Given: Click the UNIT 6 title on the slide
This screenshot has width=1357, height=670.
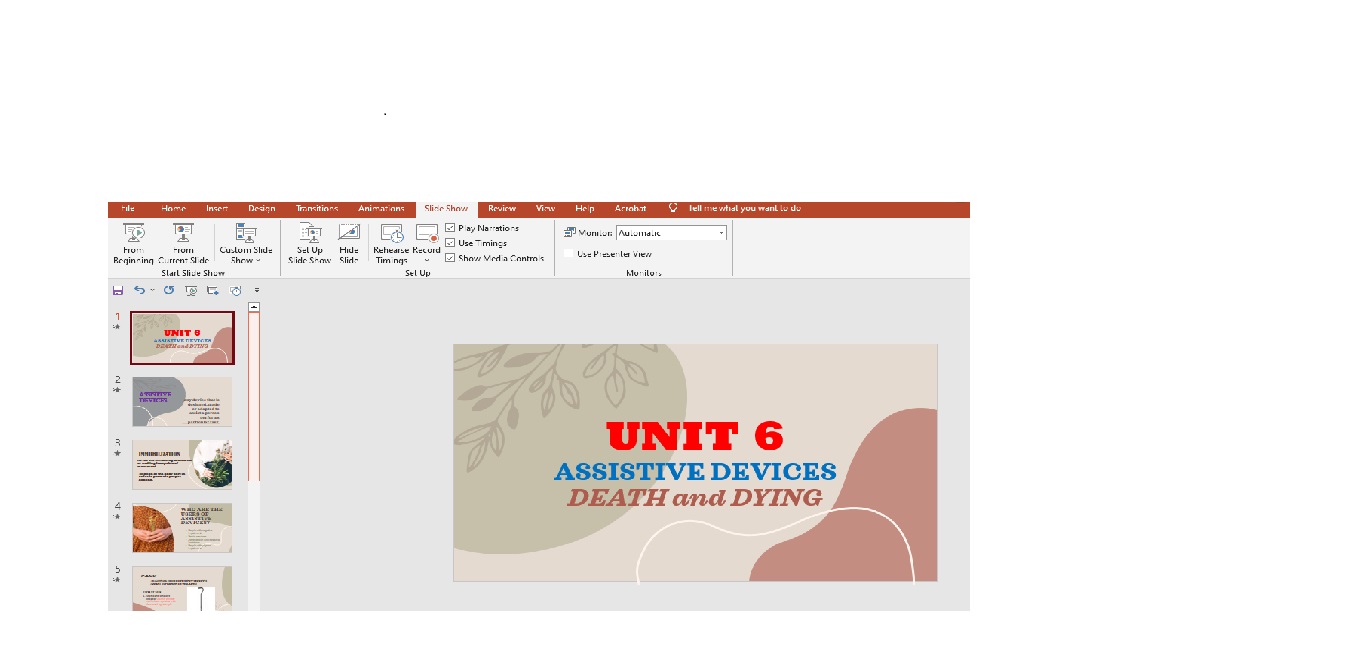Looking at the screenshot, I should pyautogui.click(x=695, y=437).
